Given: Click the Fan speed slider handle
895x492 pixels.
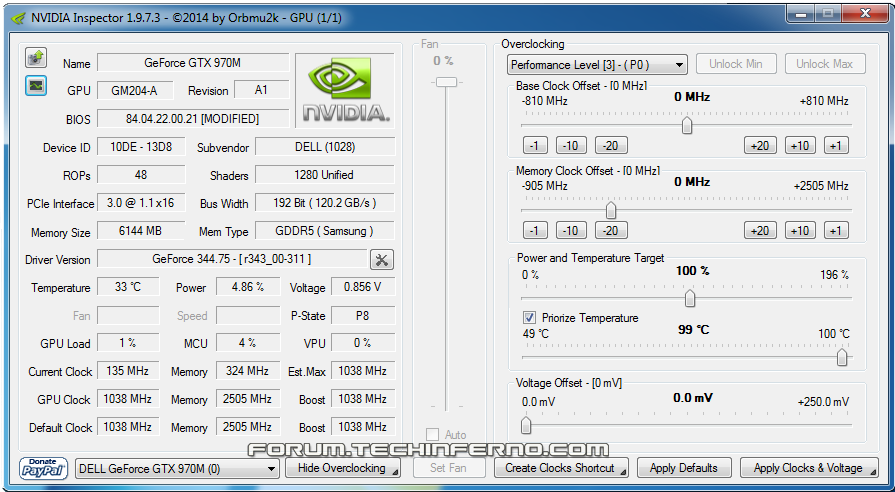Looking at the screenshot, I should pos(446,83).
